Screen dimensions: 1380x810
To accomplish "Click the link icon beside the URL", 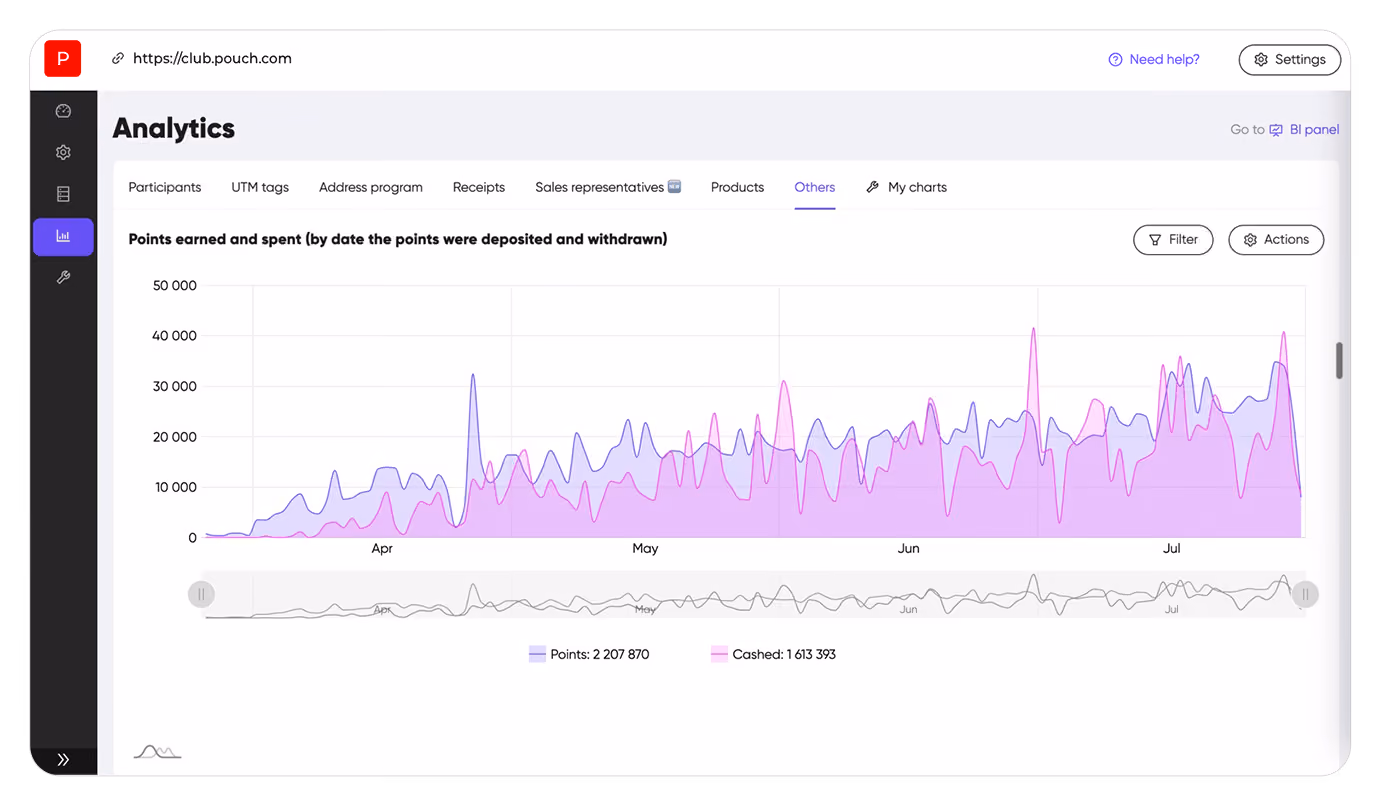I will click(118, 59).
